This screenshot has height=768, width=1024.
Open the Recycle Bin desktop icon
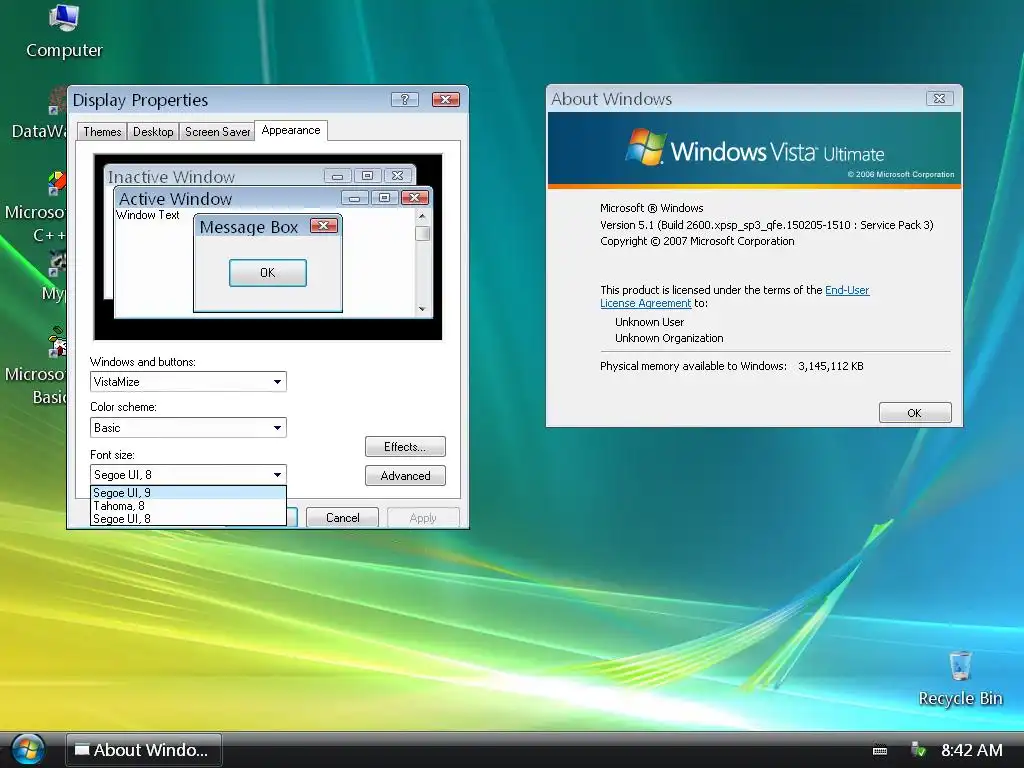(960, 679)
